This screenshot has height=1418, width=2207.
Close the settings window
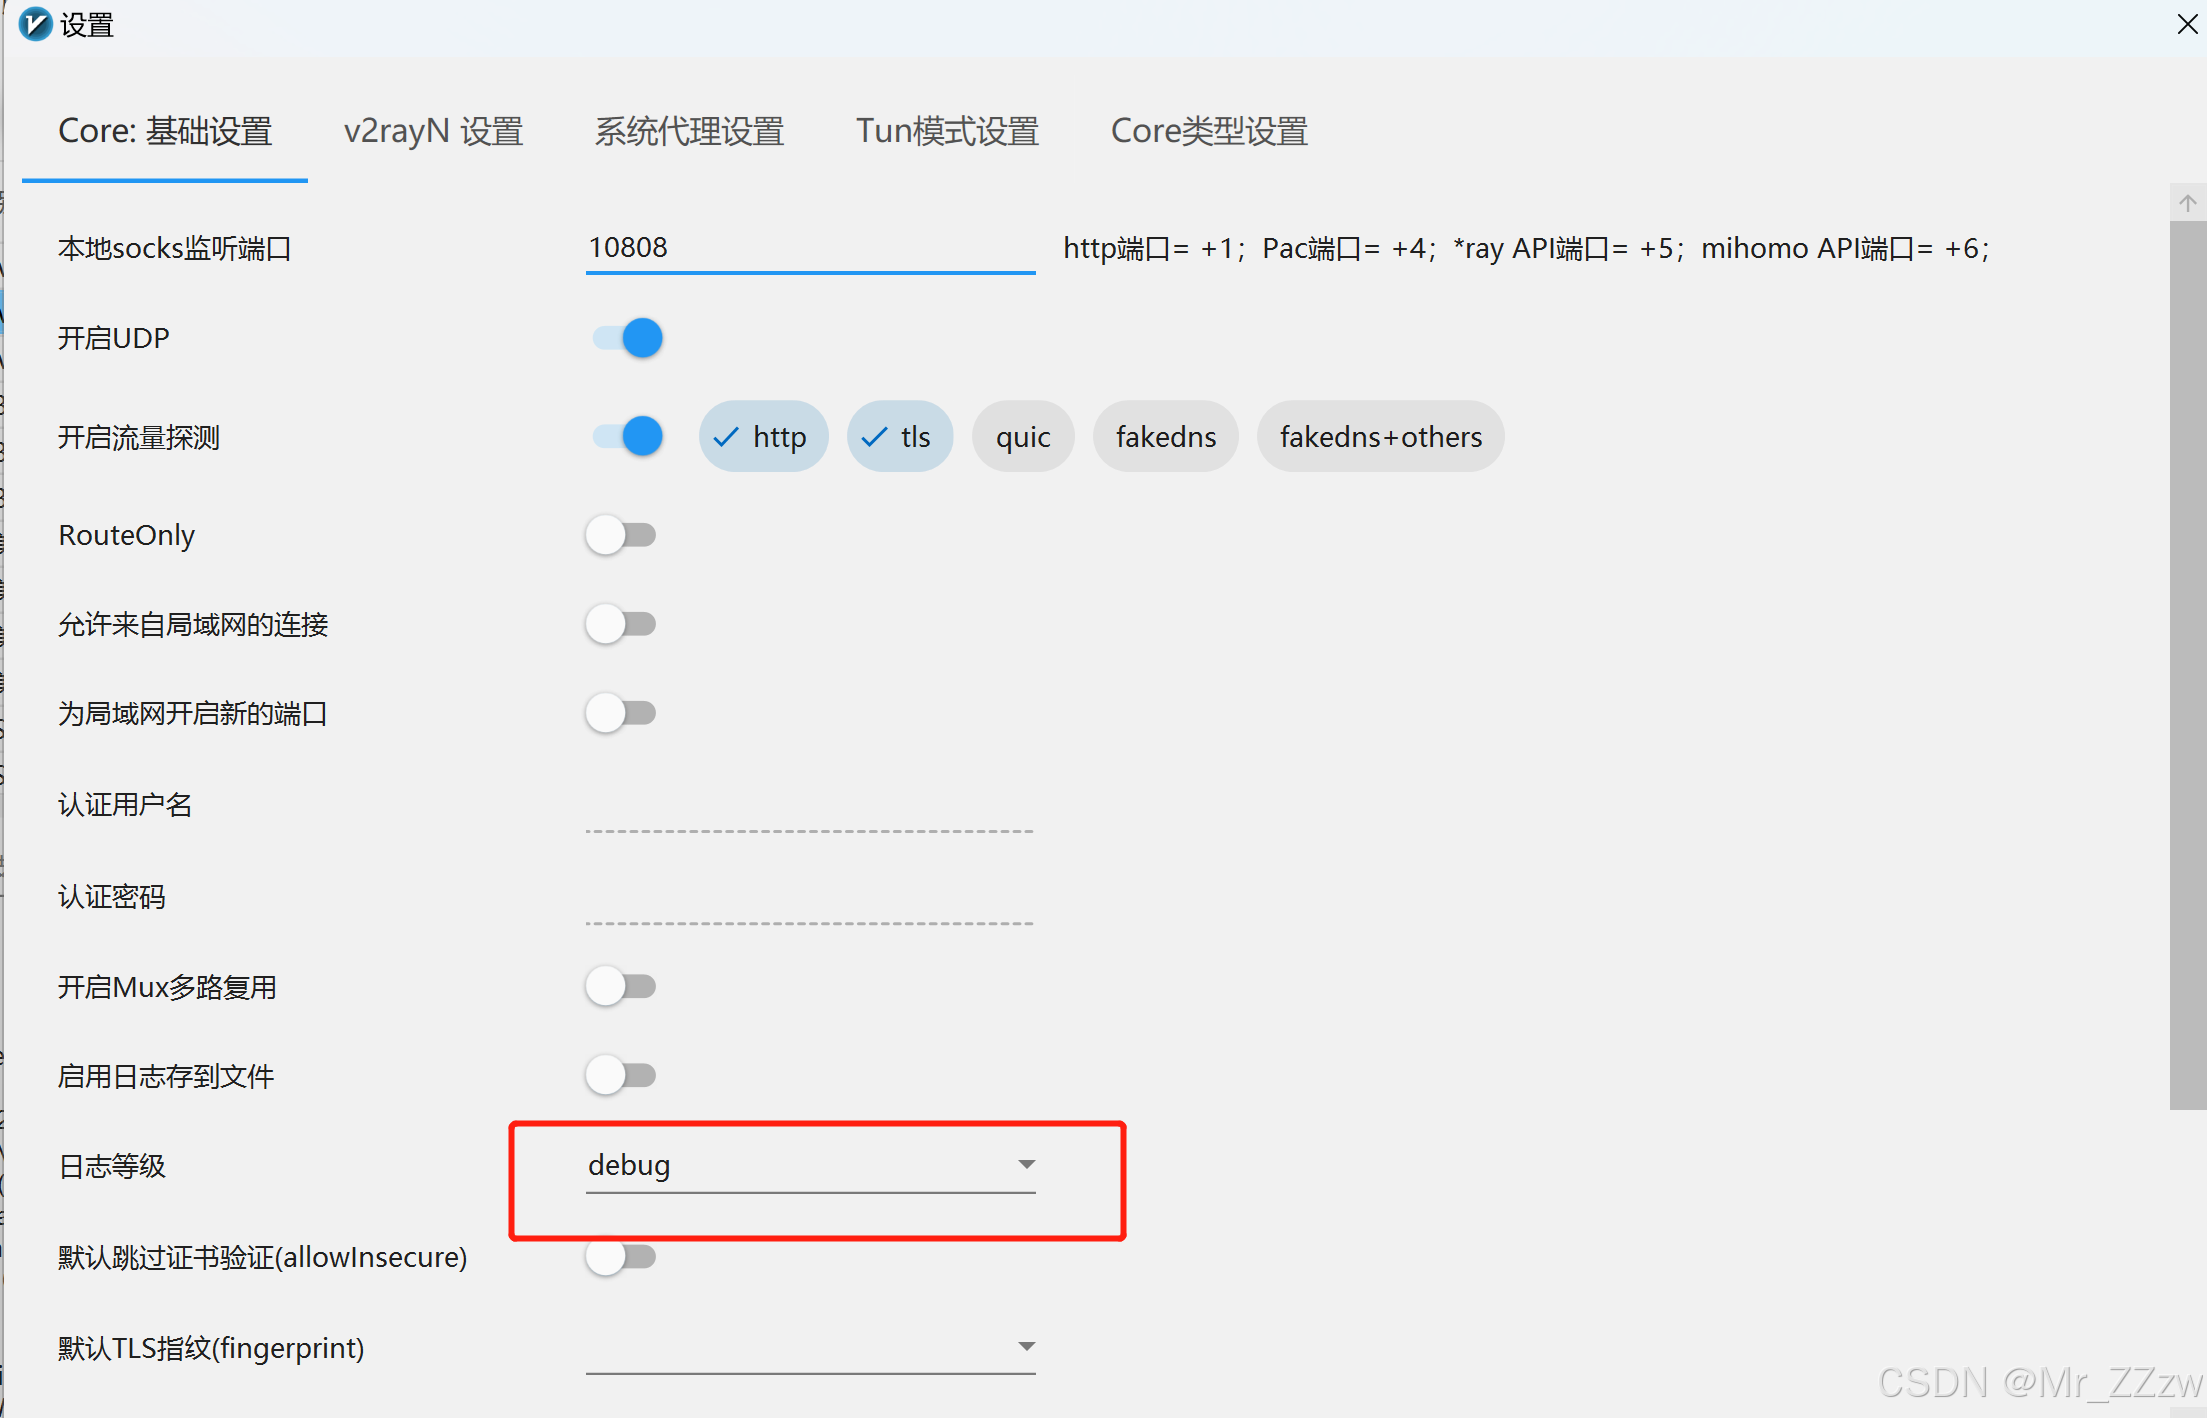(x=2187, y=24)
